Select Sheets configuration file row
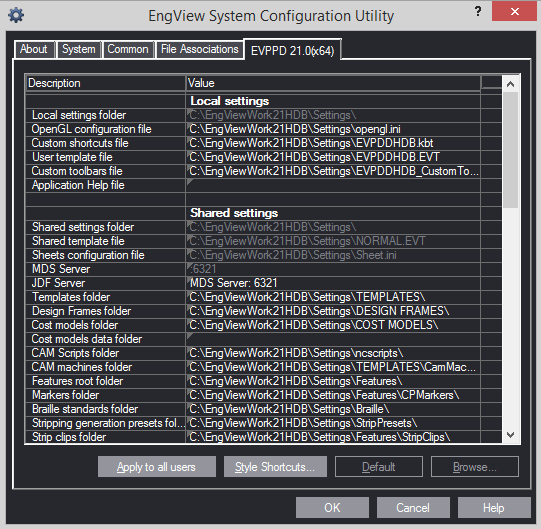This screenshot has height=529, width=541. (253, 255)
